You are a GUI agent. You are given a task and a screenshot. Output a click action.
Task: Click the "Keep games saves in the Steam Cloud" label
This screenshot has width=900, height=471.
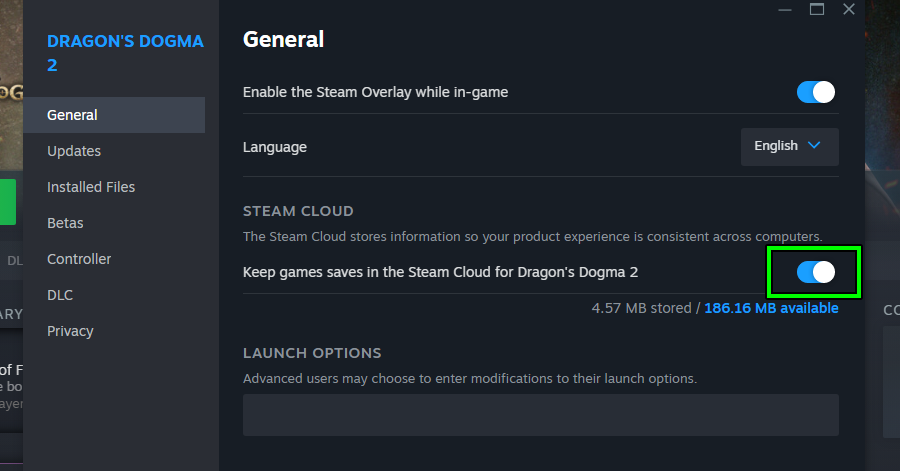440,271
